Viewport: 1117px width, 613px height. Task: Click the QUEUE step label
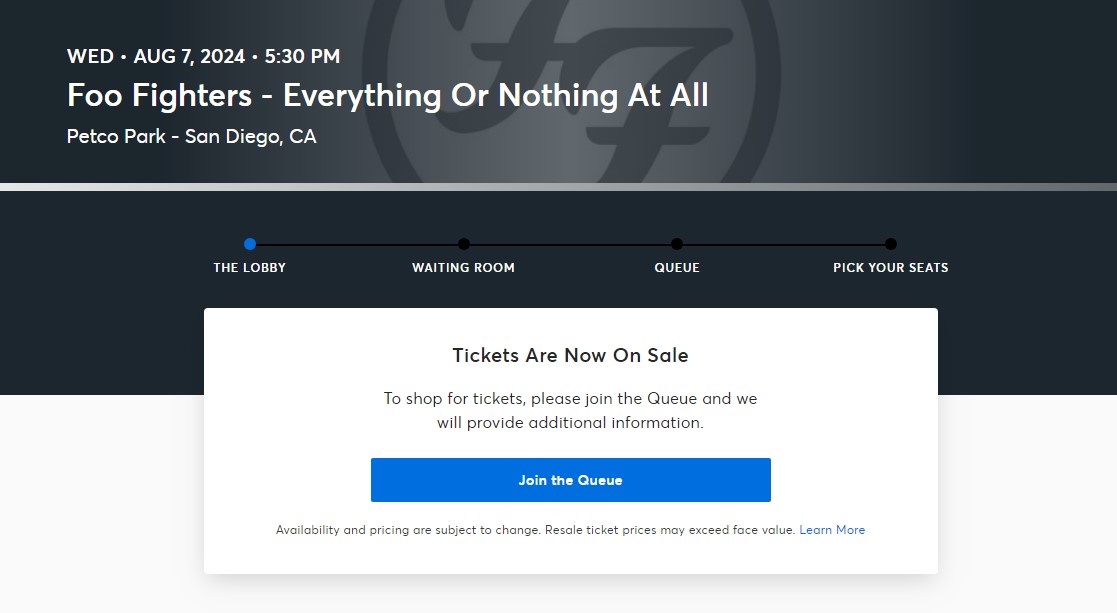(677, 268)
